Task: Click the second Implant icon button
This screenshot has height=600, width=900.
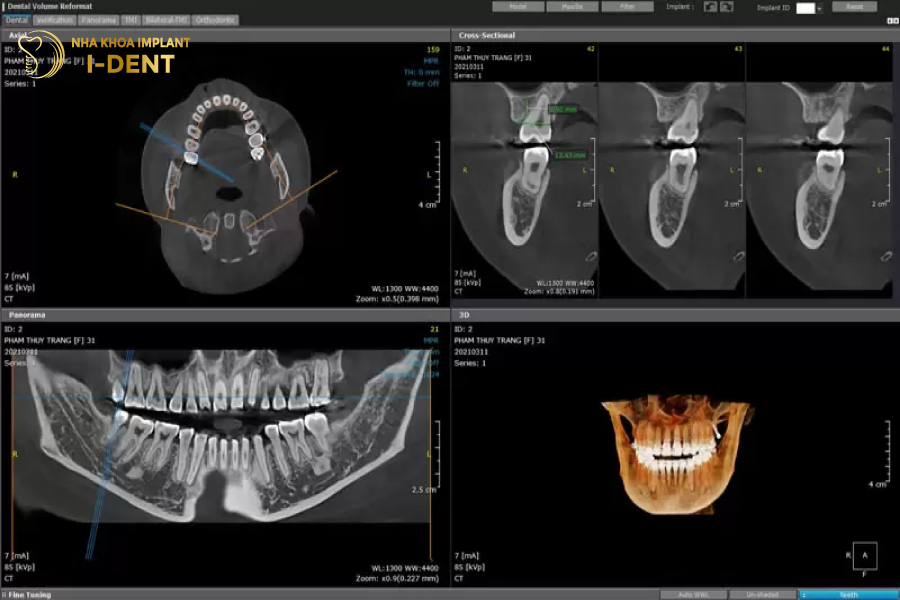Action: click(x=727, y=7)
